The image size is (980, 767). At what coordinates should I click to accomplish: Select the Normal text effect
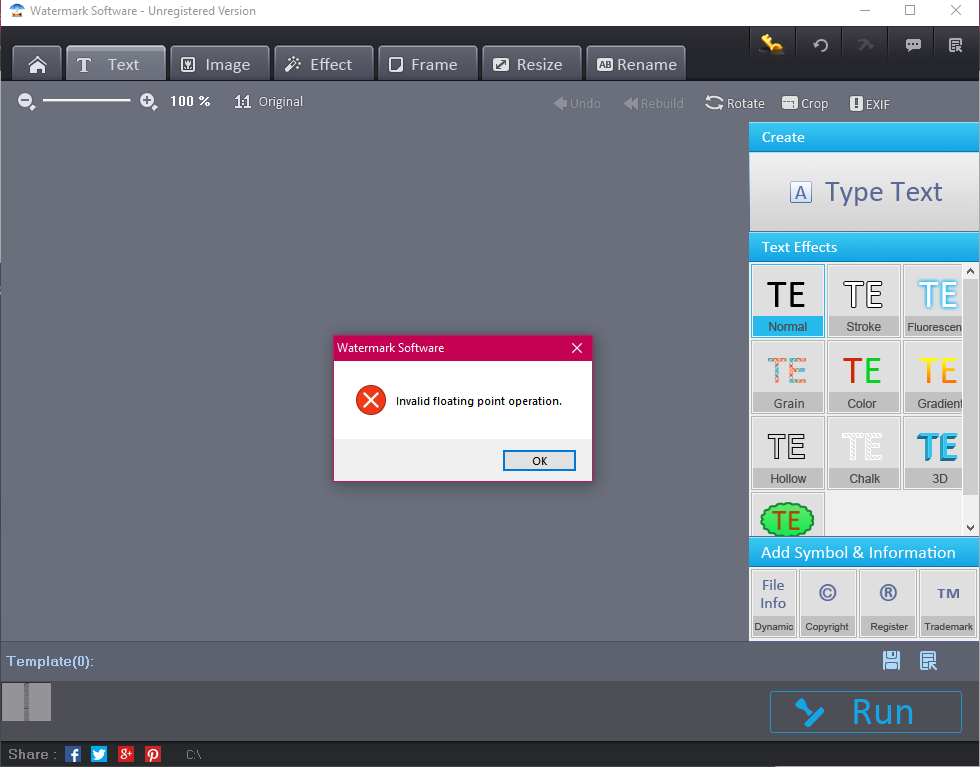[x=788, y=300]
